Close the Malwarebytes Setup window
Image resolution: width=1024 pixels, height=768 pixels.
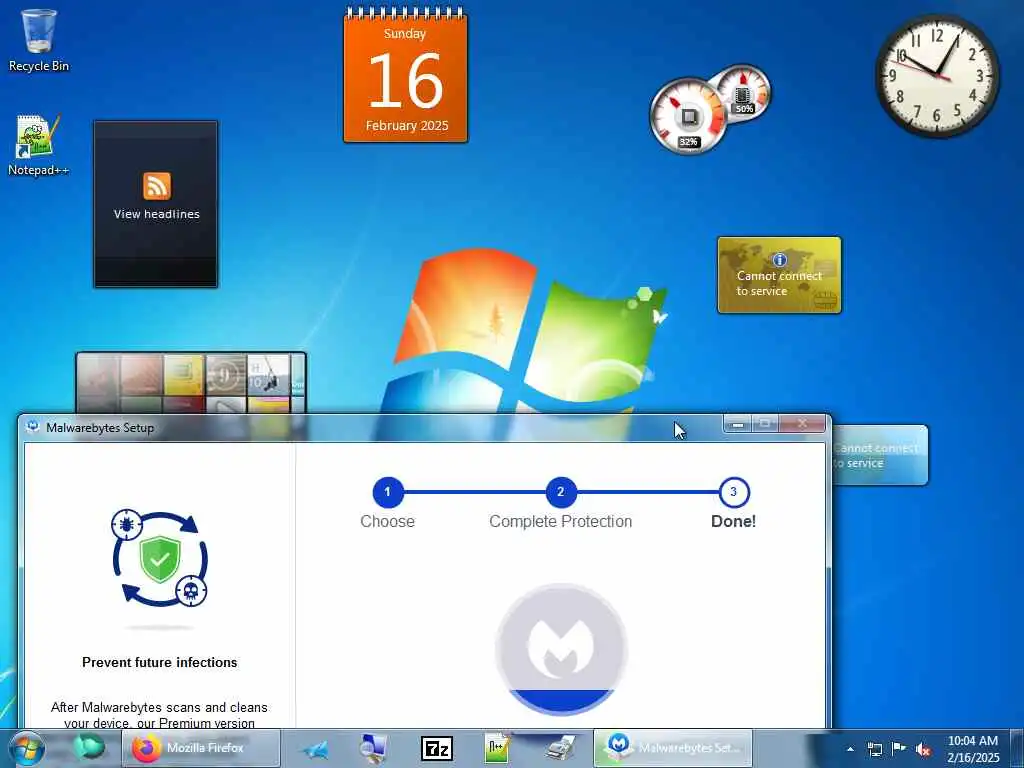[x=803, y=424]
